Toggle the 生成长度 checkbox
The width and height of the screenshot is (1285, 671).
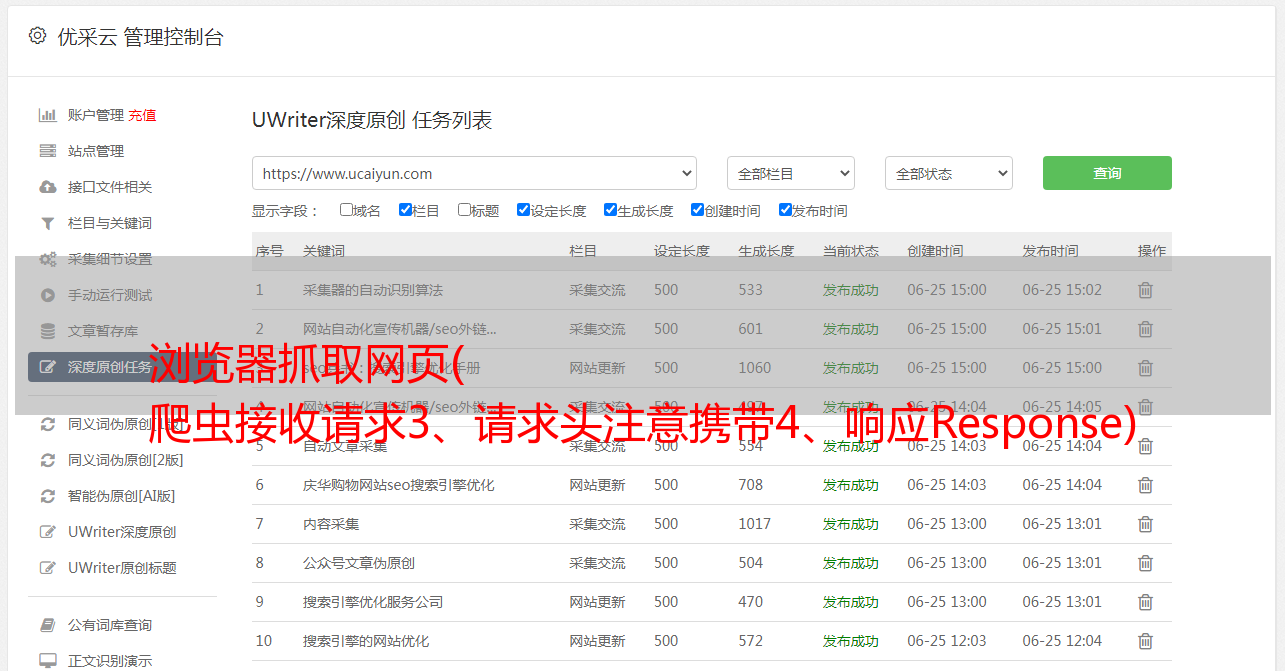tap(610, 210)
